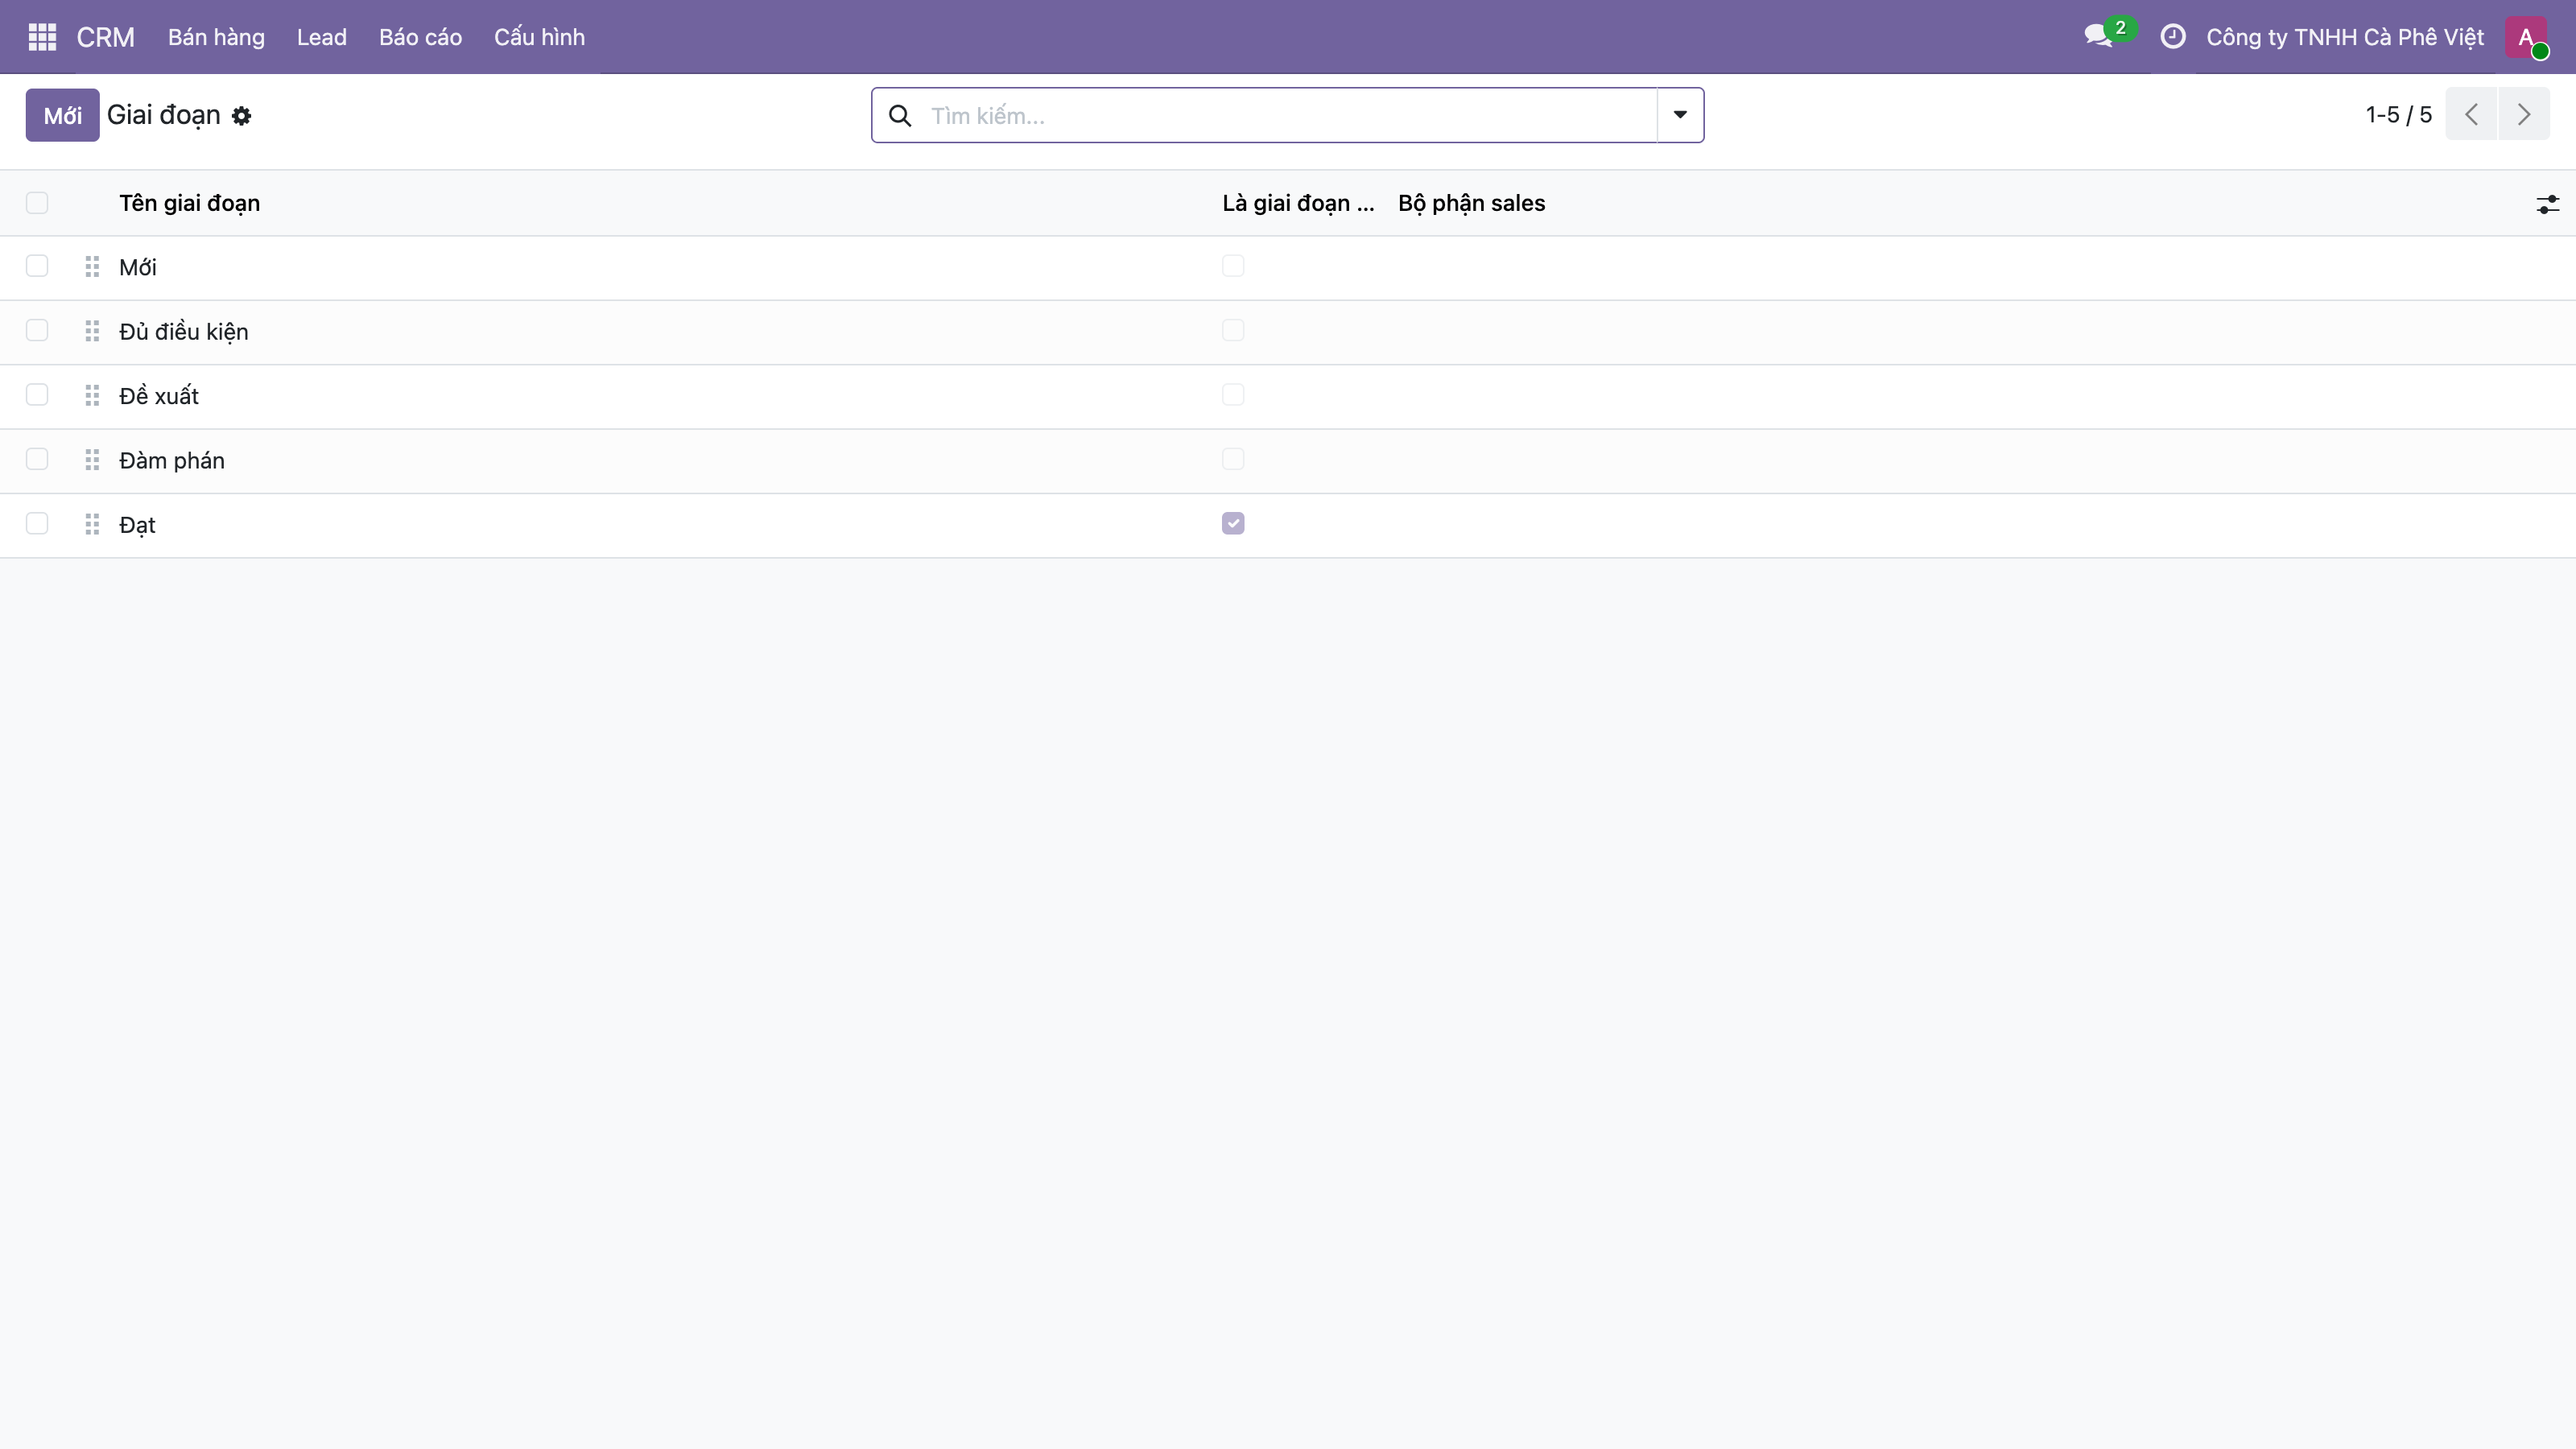Toggle the select-all header checkbox

[x=37, y=203]
